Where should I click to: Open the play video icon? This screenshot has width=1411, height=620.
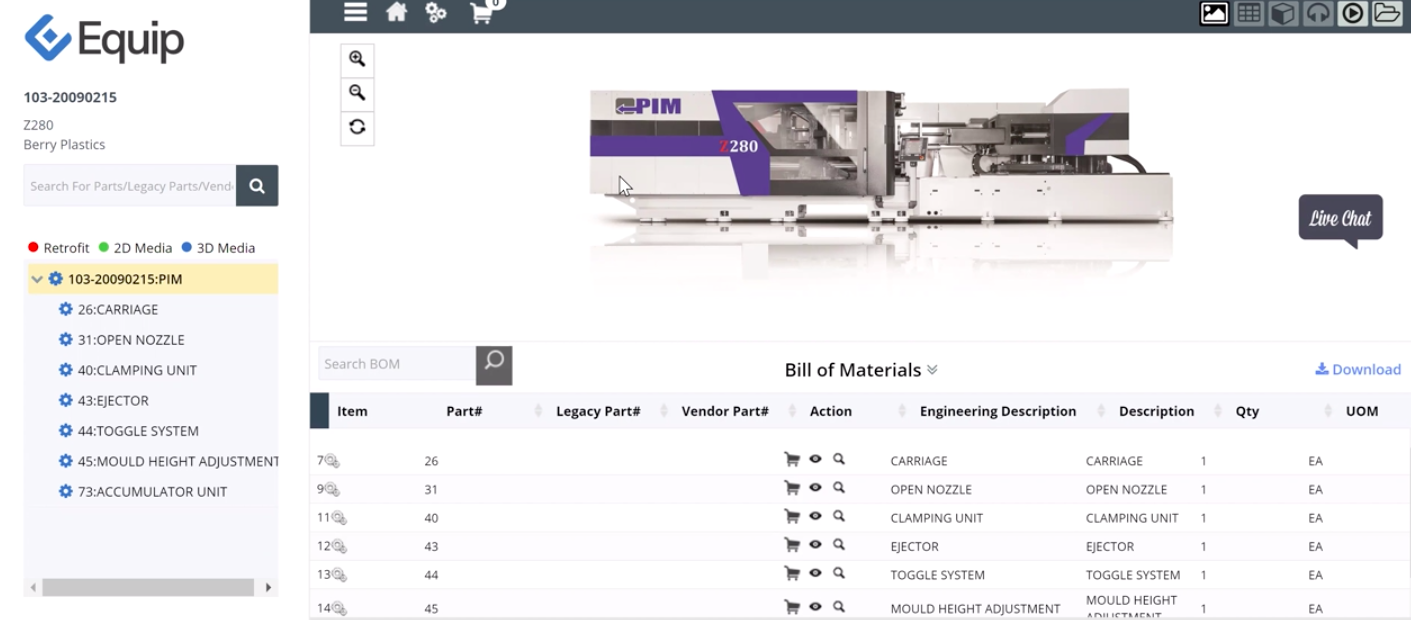(x=1352, y=13)
